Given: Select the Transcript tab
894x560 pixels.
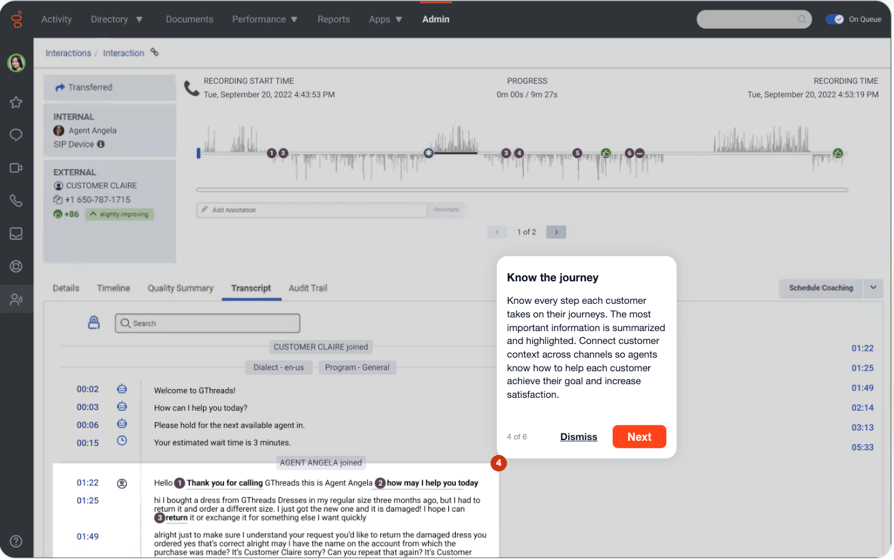Looking at the screenshot, I should click(251, 288).
